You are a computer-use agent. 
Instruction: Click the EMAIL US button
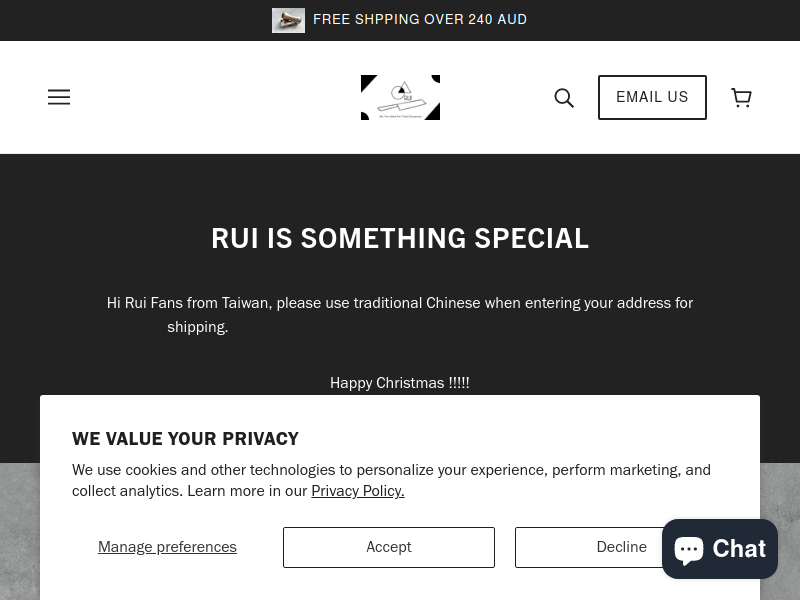tap(652, 97)
